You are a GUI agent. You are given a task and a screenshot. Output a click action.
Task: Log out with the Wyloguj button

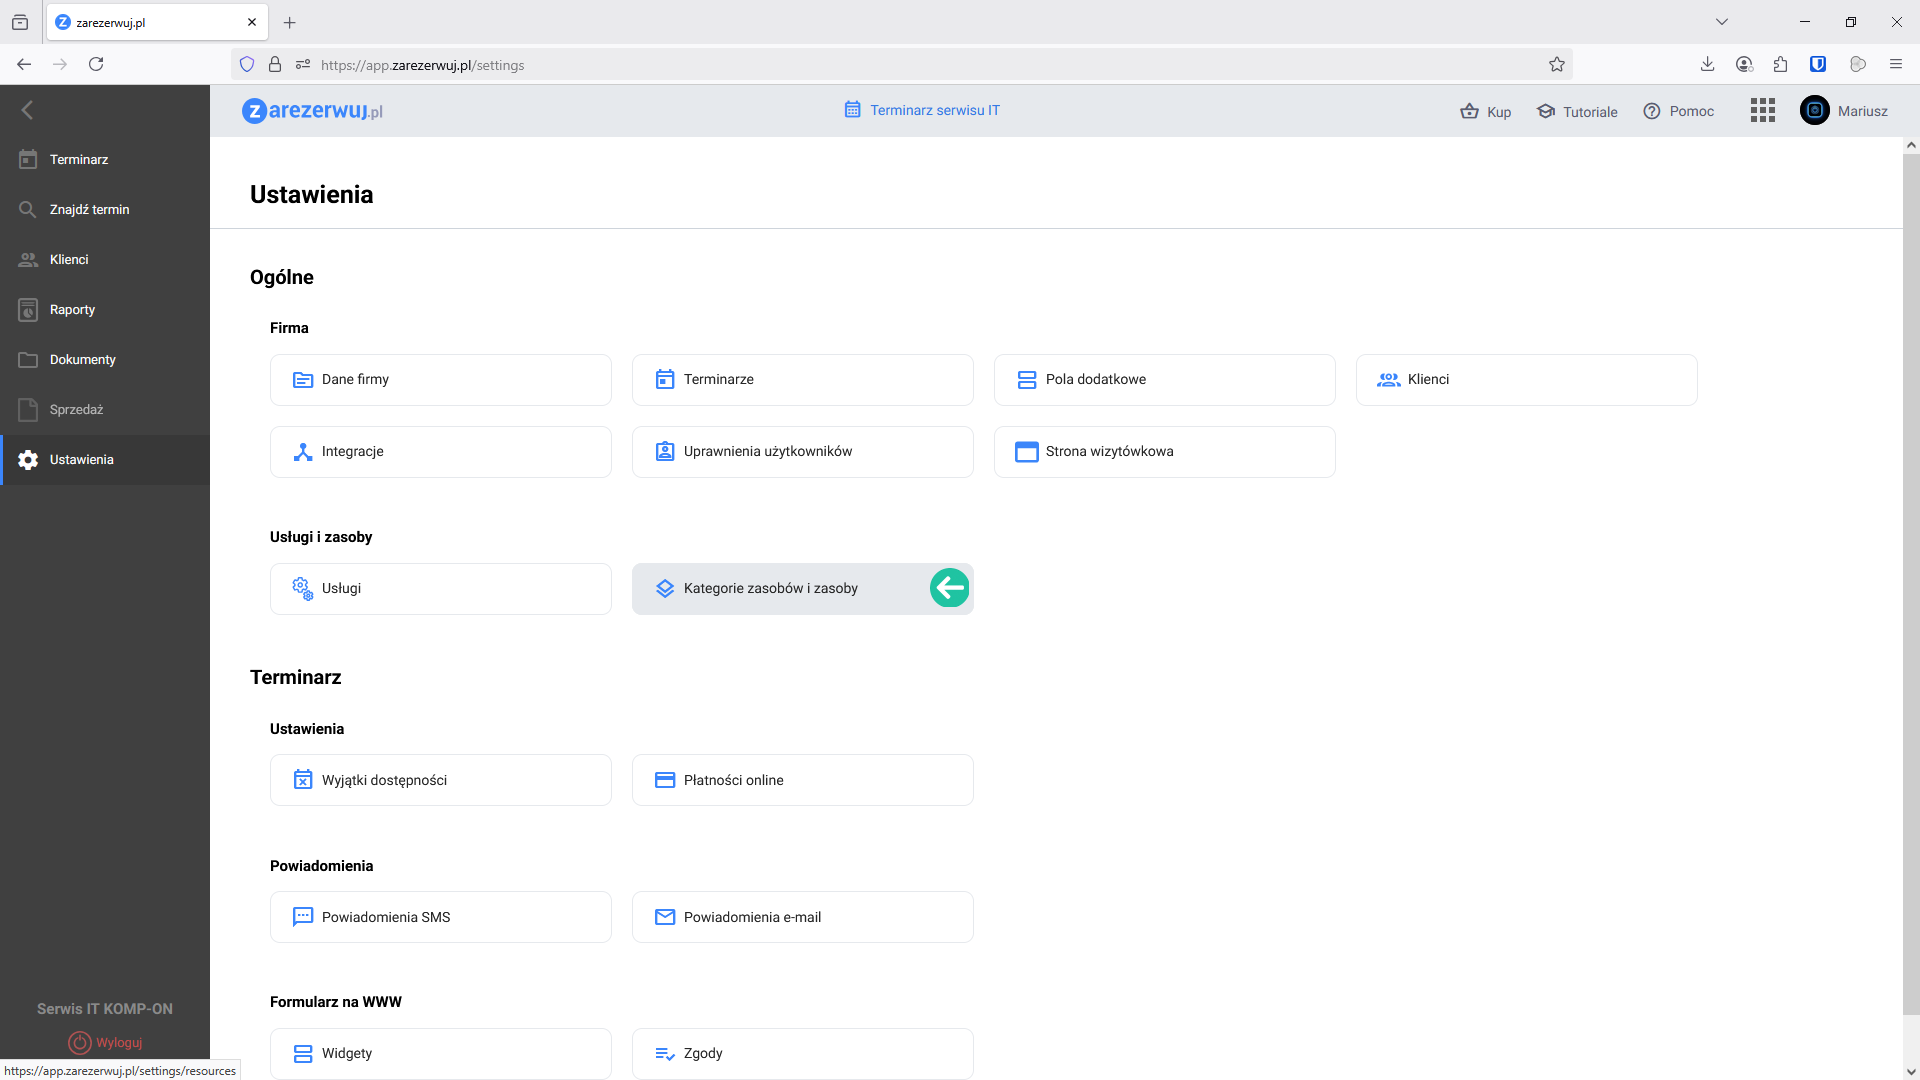(x=105, y=1043)
